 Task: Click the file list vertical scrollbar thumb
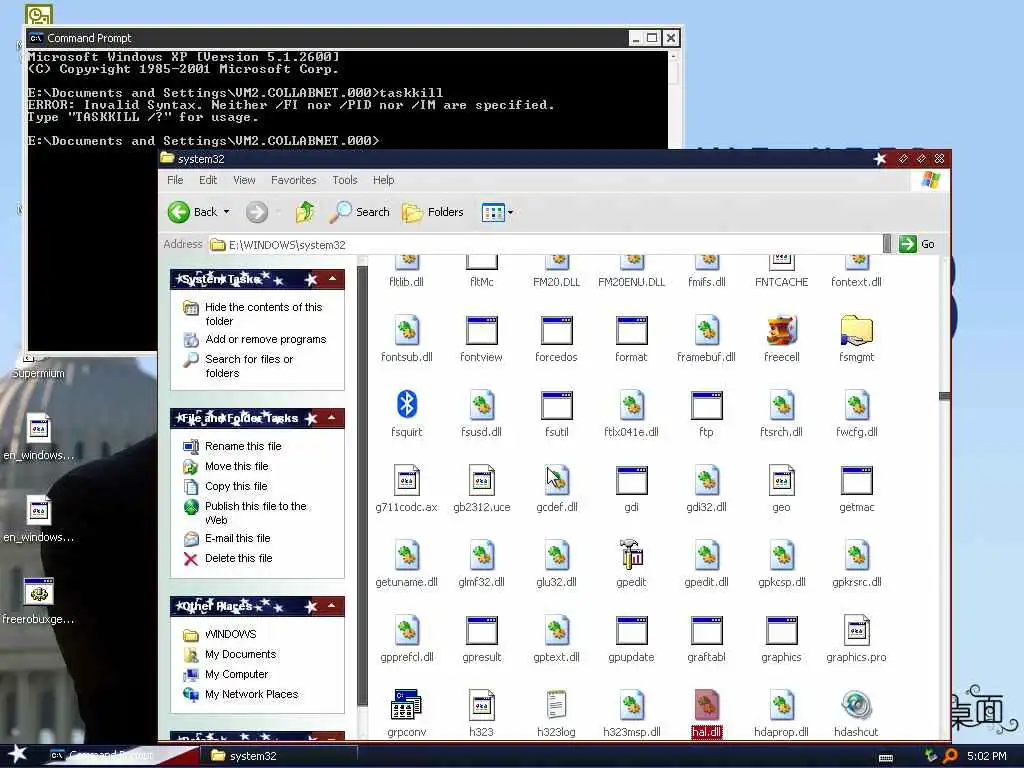944,396
